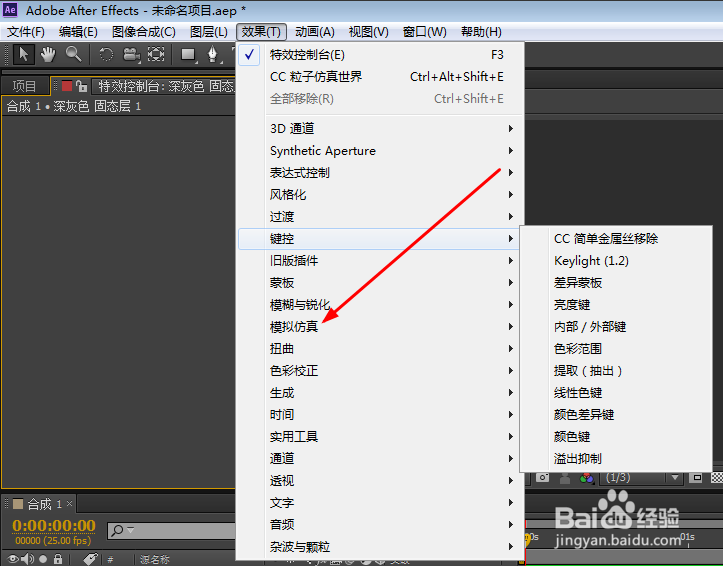
Task: Select the Rectangle mask tool
Action: tap(188, 54)
